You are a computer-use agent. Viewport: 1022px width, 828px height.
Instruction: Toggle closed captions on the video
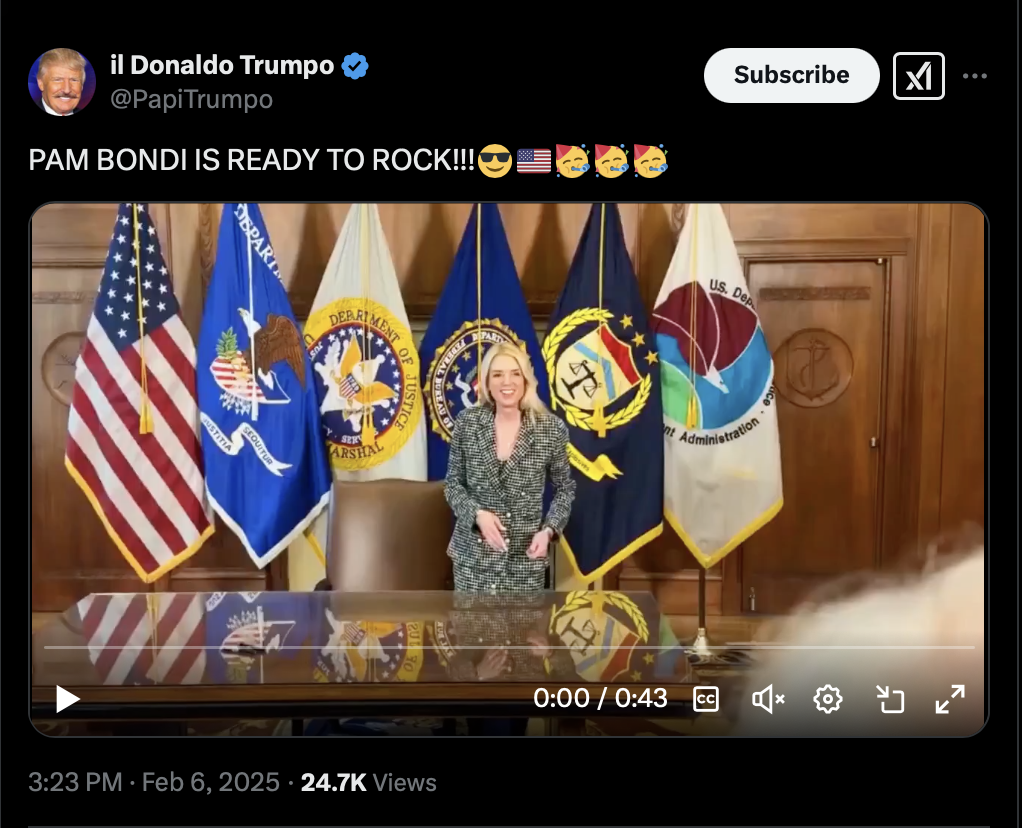(x=706, y=700)
